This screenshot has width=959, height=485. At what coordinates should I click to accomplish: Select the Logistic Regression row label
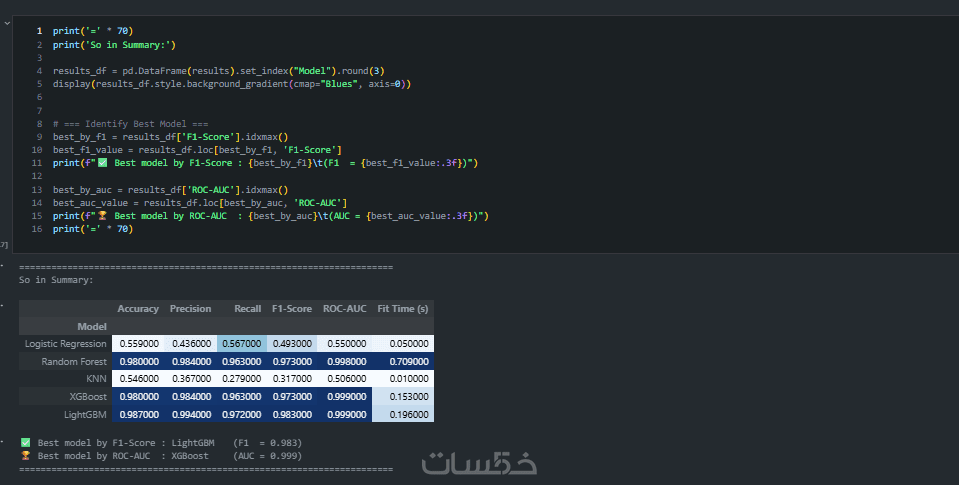[65, 344]
